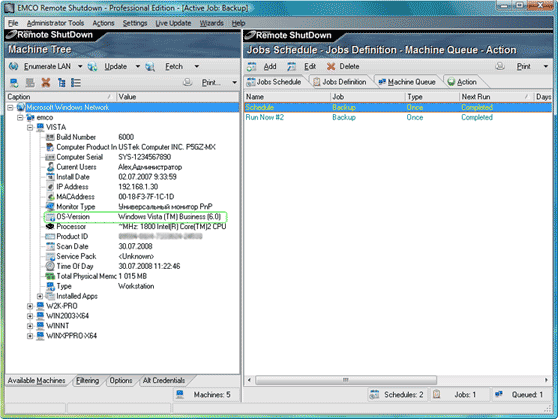This screenshot has width=558, height=419.
Task: Switch to the Filtering tab
Action: (88, 381)
